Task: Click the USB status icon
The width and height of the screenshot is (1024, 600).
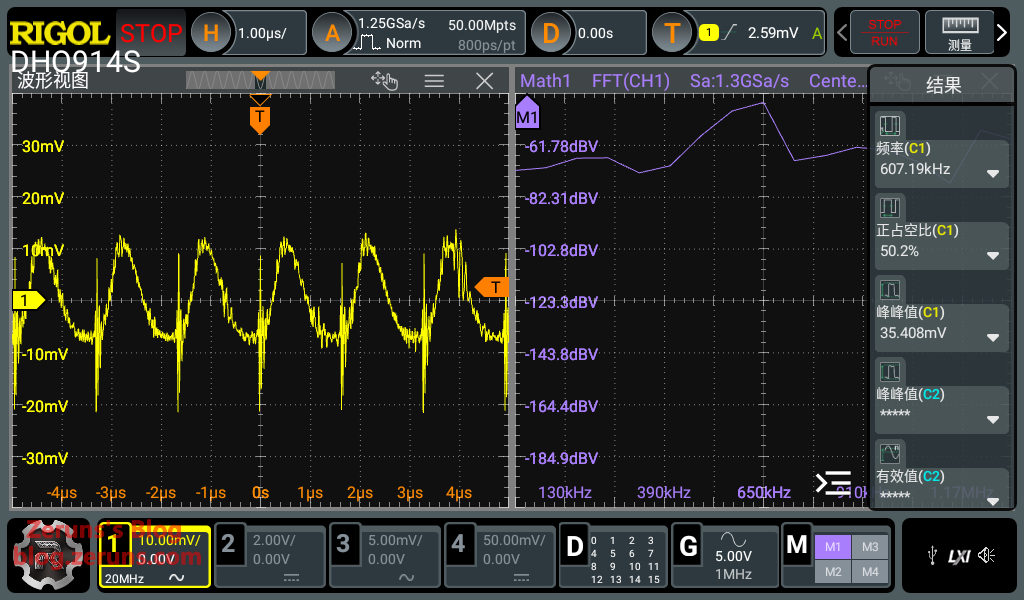Action: (932, 555)
